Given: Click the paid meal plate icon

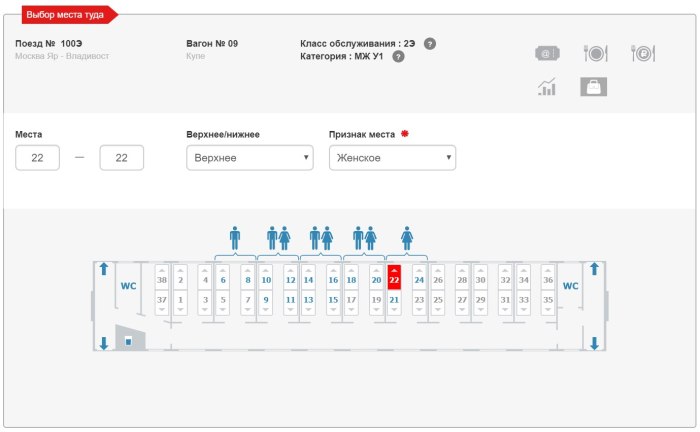Looking at the screenshot, I should tap(643, 54).
